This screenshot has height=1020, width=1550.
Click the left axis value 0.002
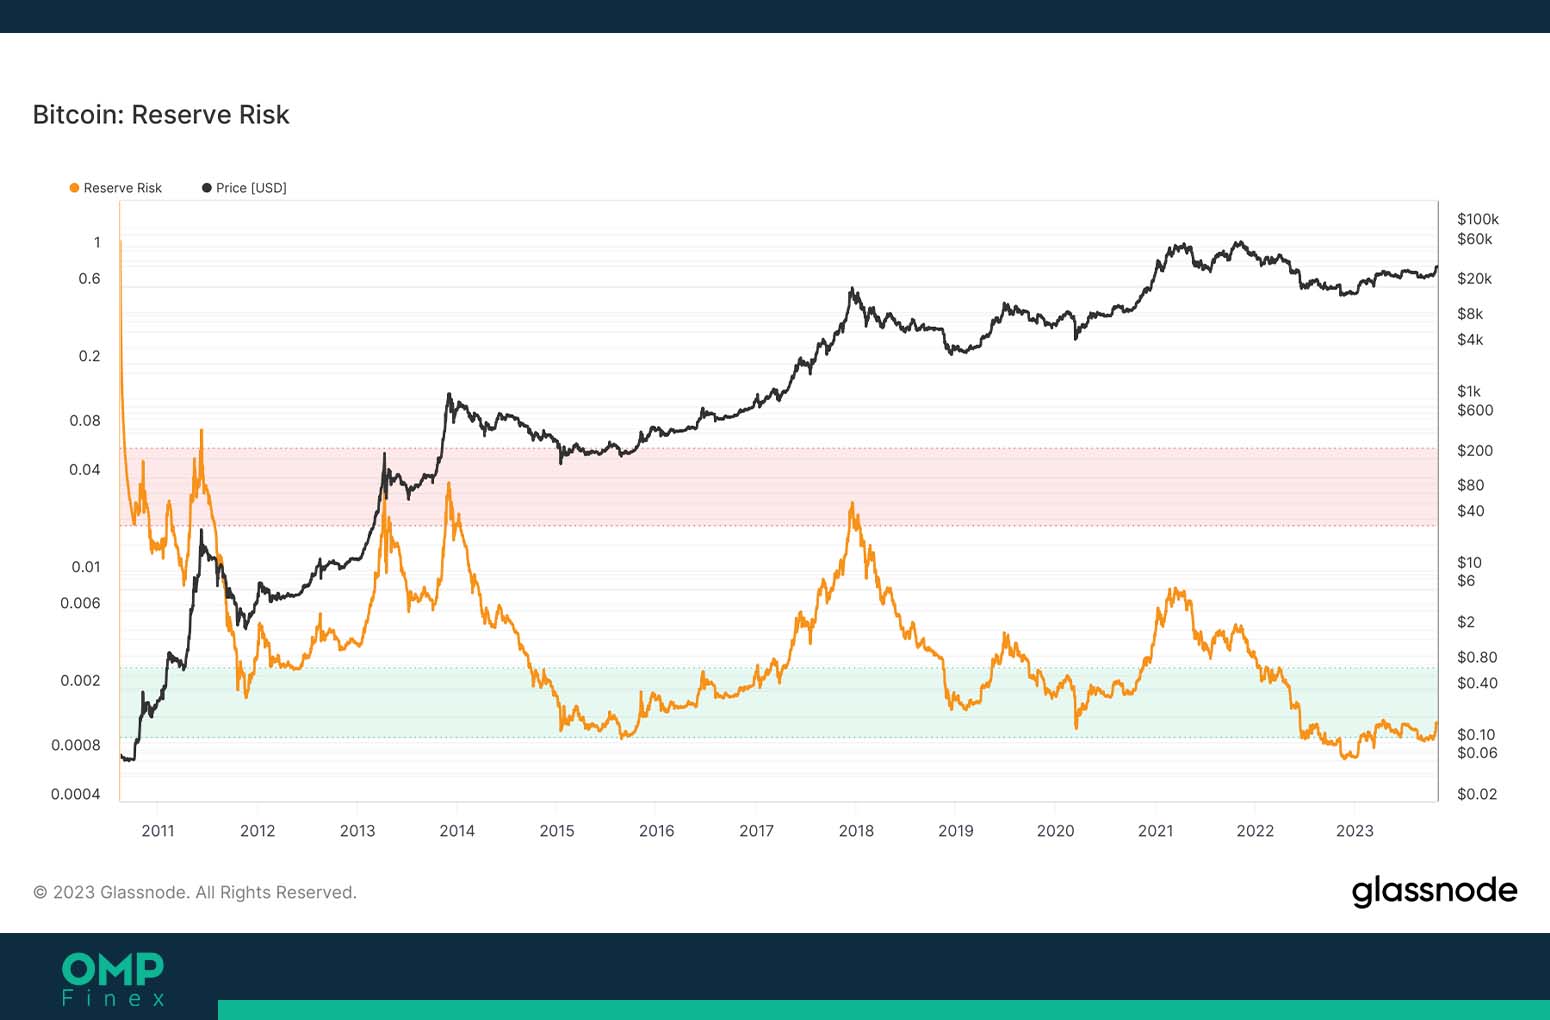[x=81, y=681]
